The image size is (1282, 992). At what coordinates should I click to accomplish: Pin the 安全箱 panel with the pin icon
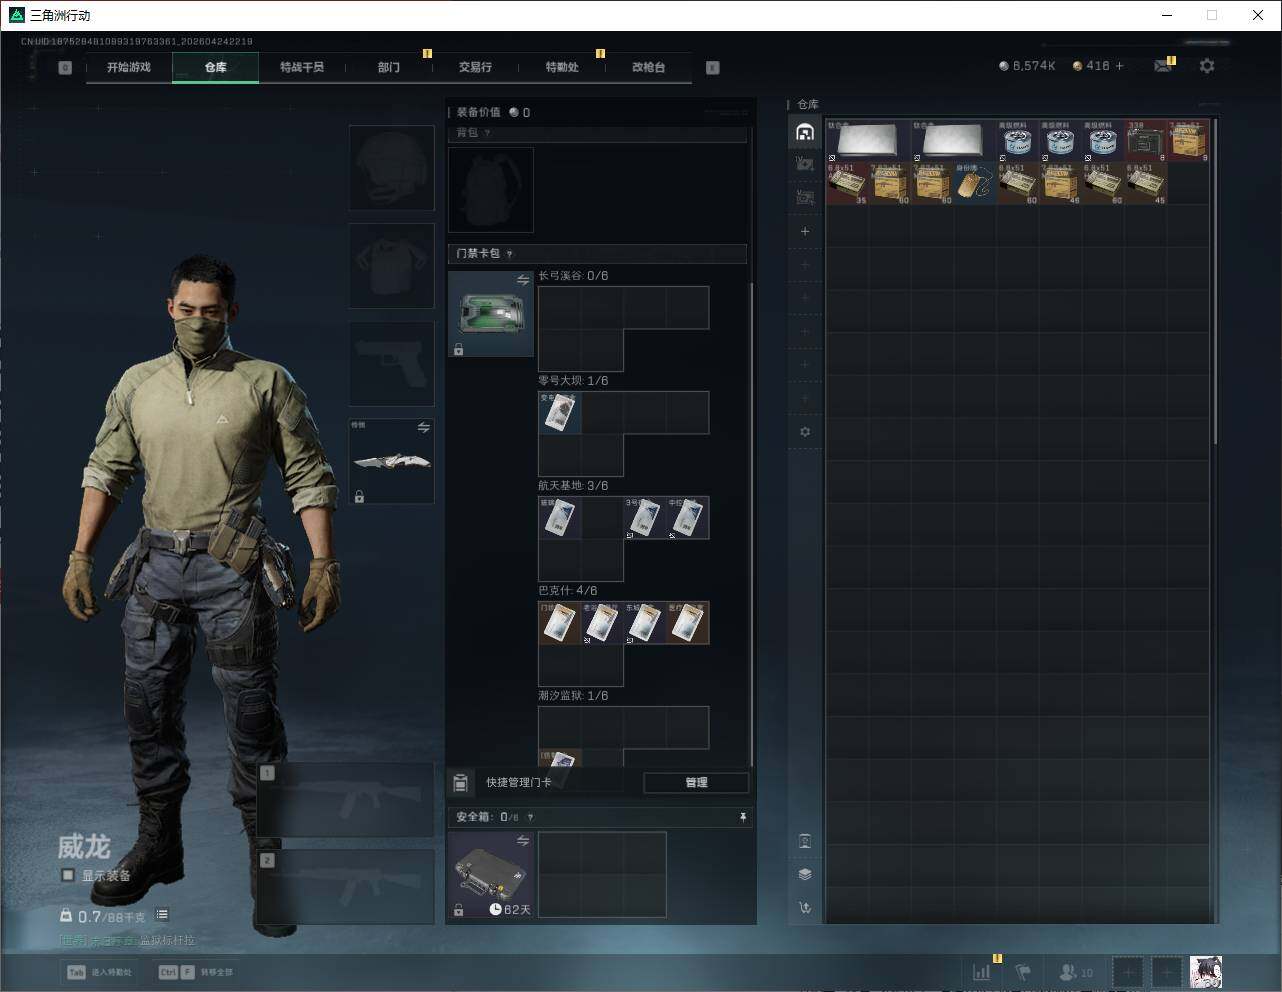coord(743,817)
